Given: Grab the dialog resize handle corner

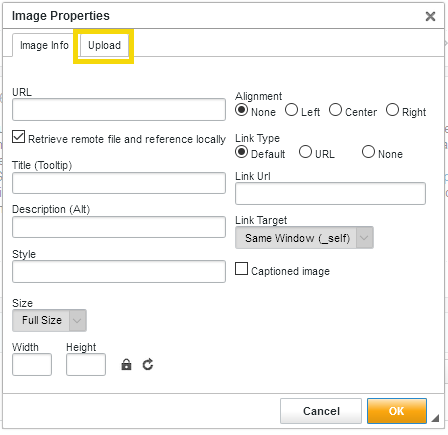Looking at the screenshot, I should [435, 418].
